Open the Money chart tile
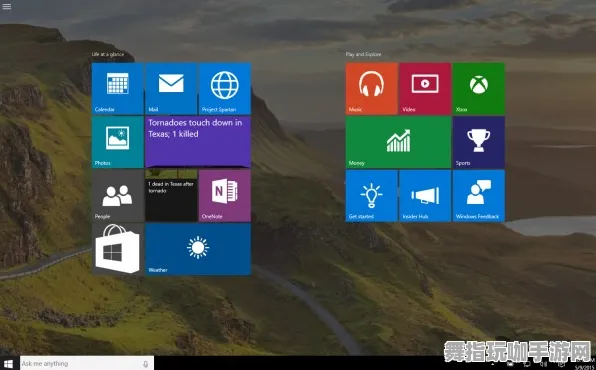This screenshot has height=370, width=596. click(398, 142)
